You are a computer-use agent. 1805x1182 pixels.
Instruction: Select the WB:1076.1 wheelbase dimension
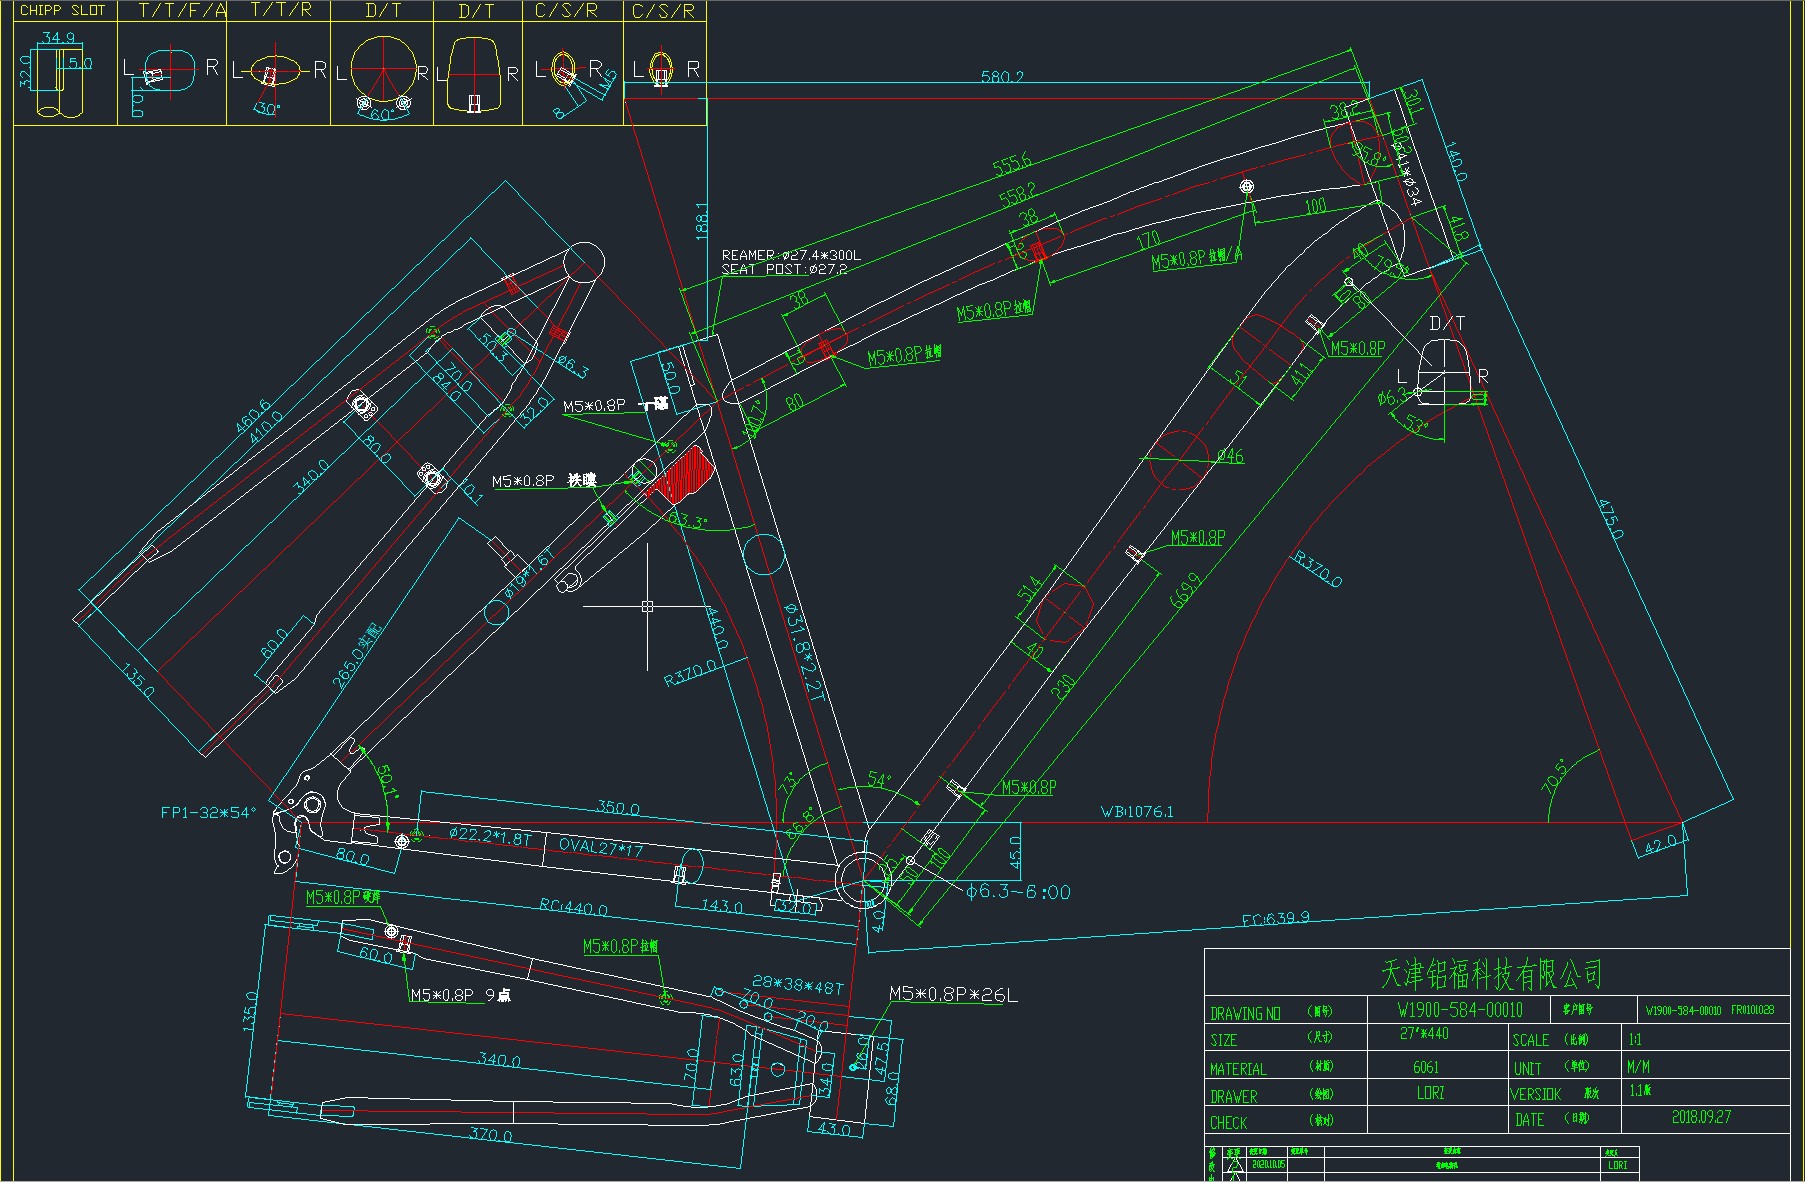1137,812
